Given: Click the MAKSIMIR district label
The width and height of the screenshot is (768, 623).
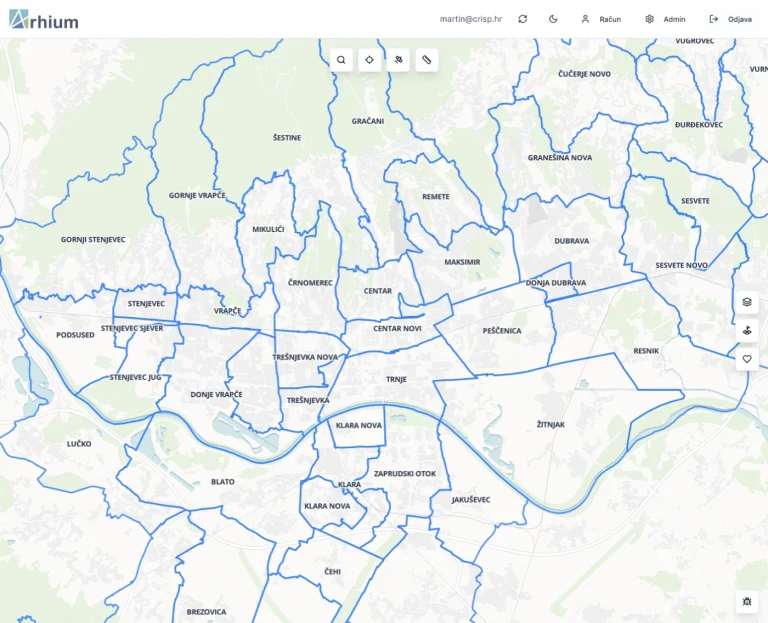Looking at the screenshot, I should click(462, 262).
